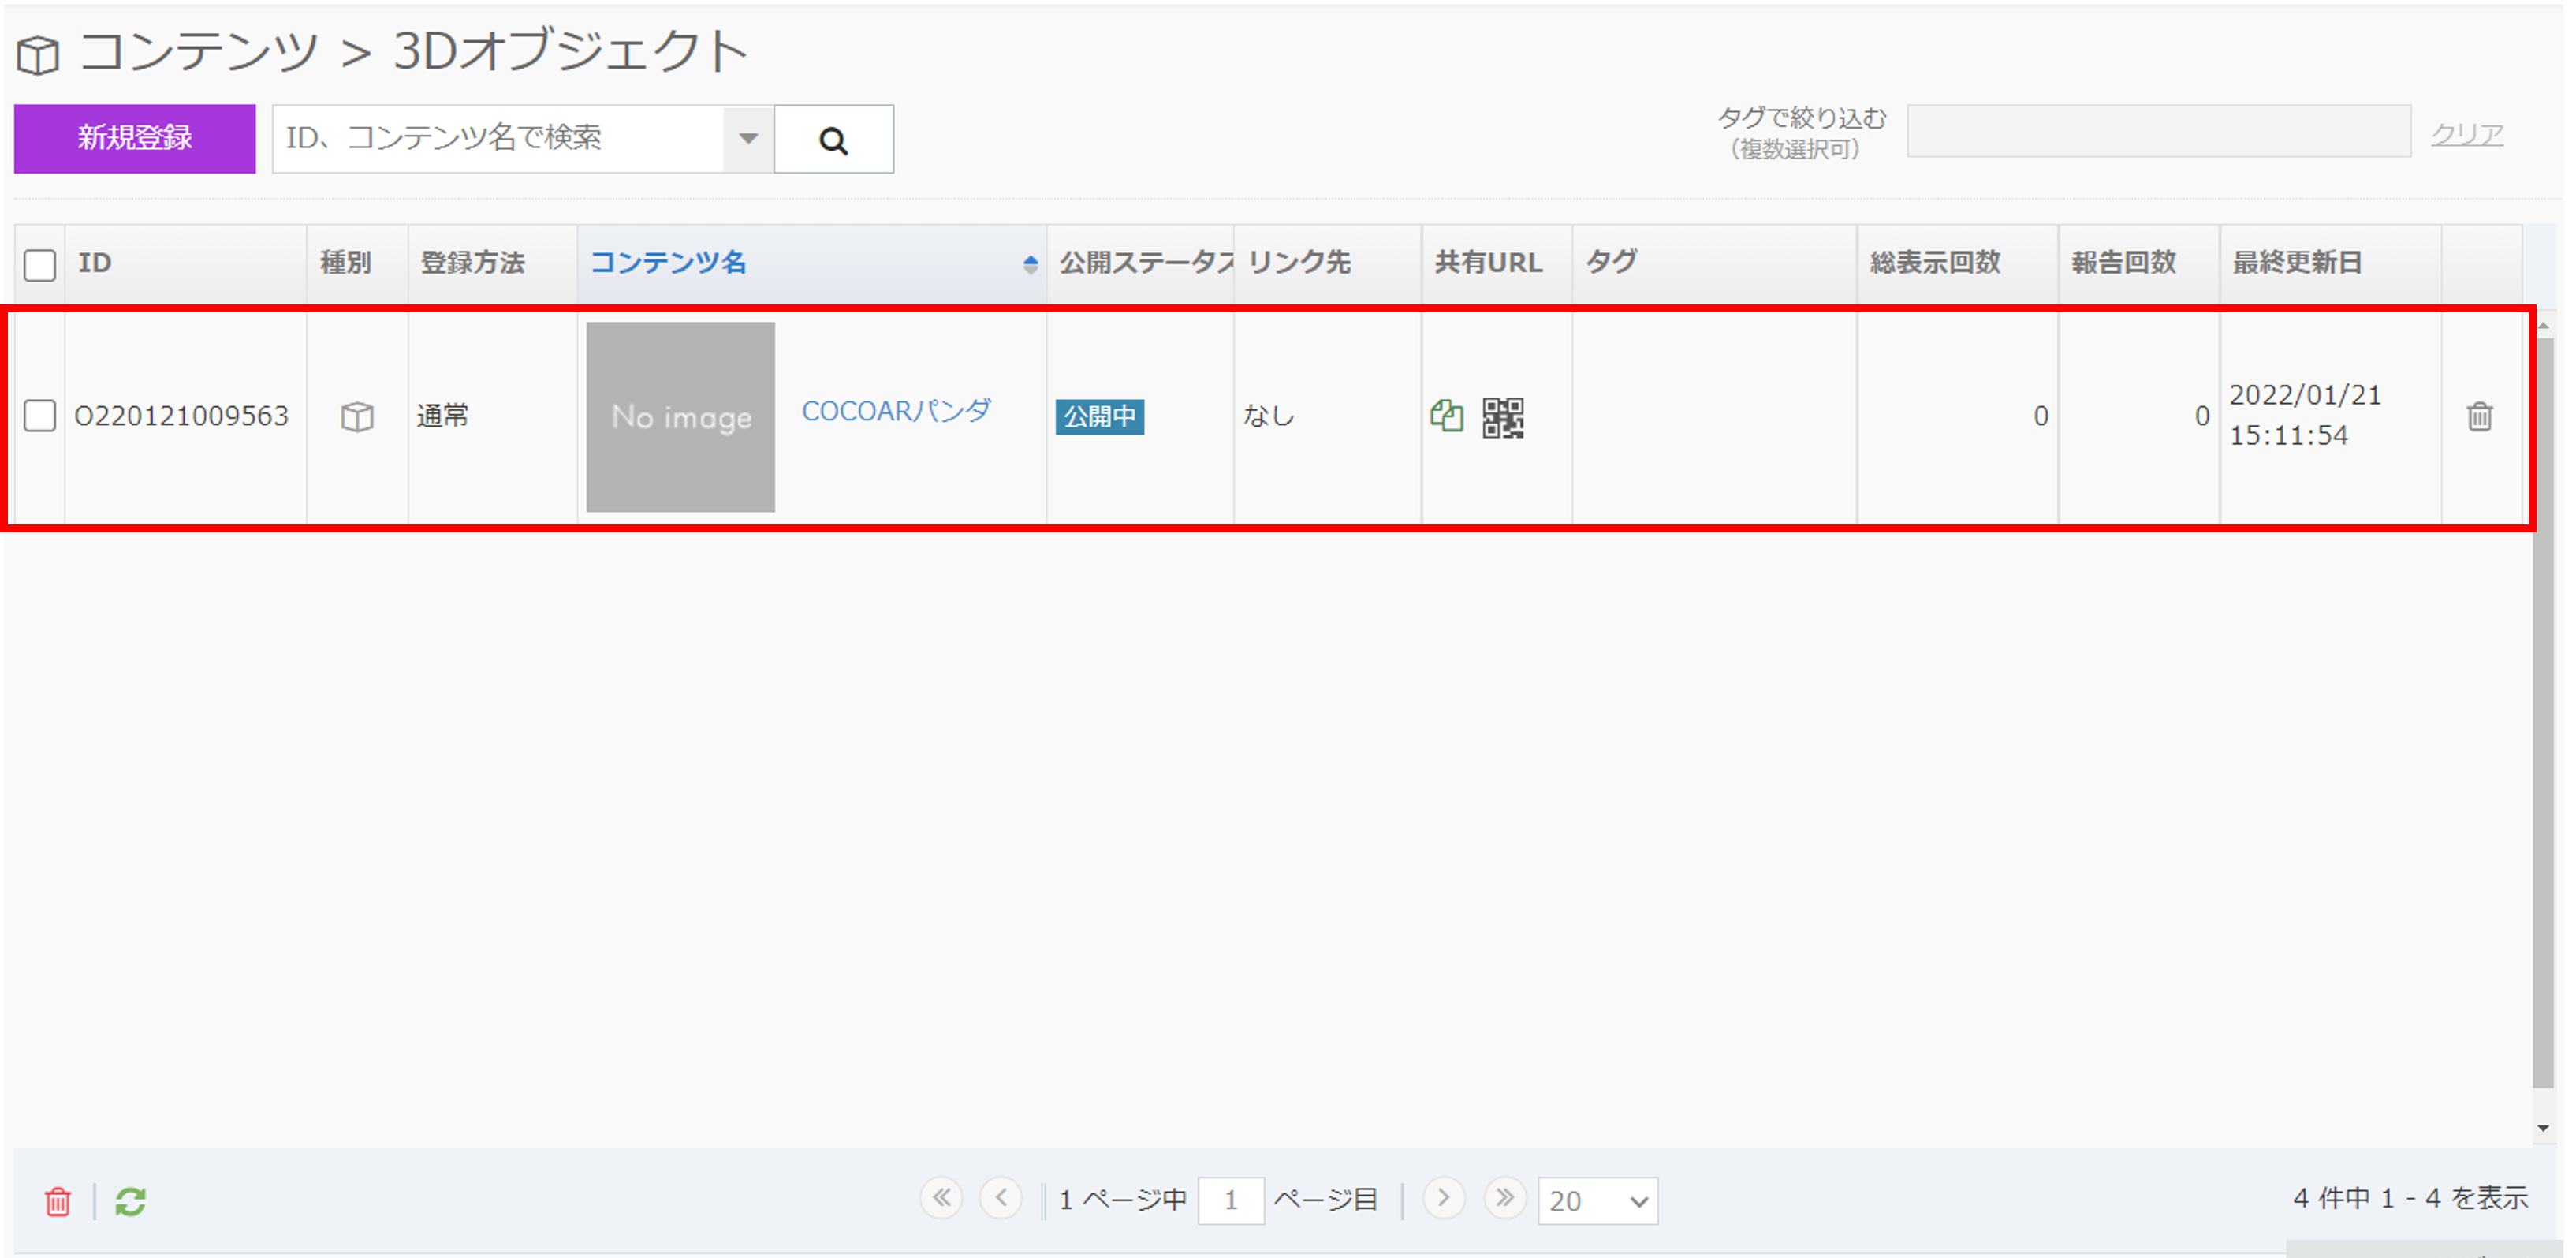This screenshot has width=2576, height=1258.
Task: Click the タグで絞り込む tag filter field
Action: tap(2158, 131)
